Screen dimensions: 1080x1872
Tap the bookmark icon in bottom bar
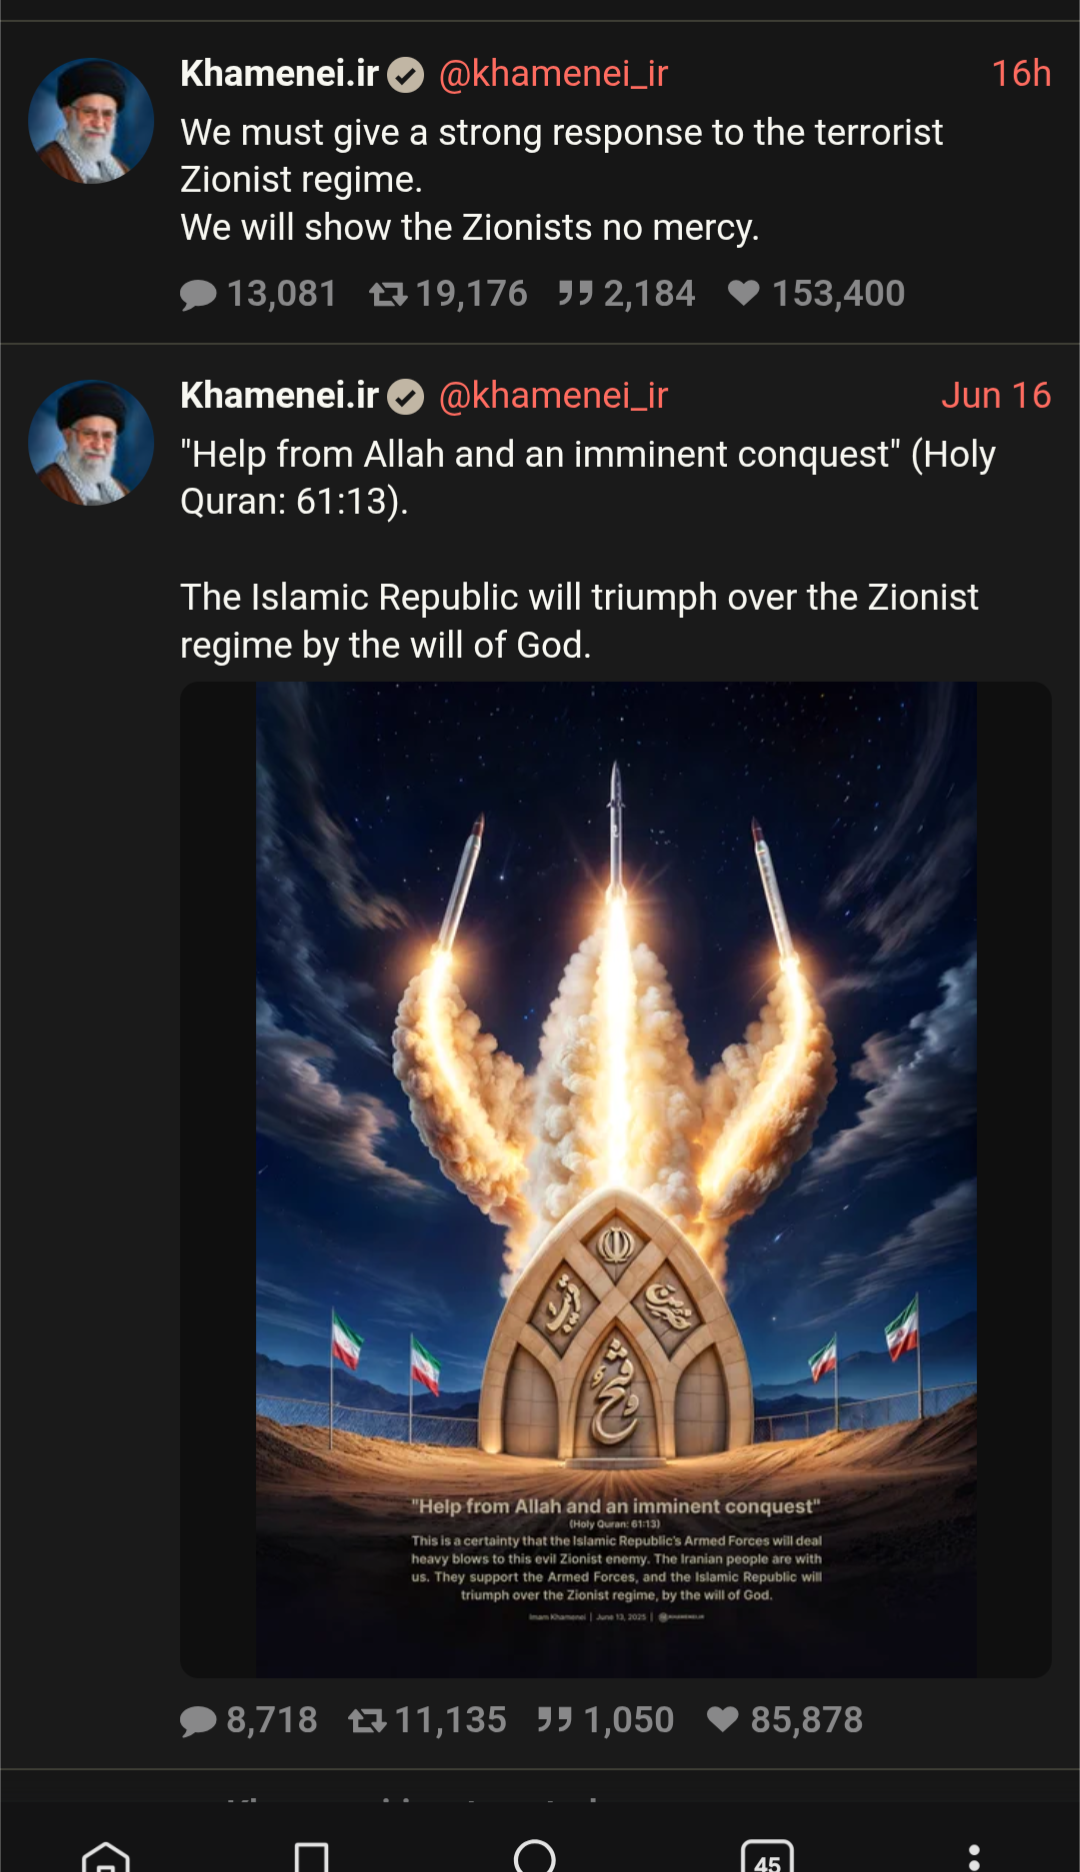312,1857
